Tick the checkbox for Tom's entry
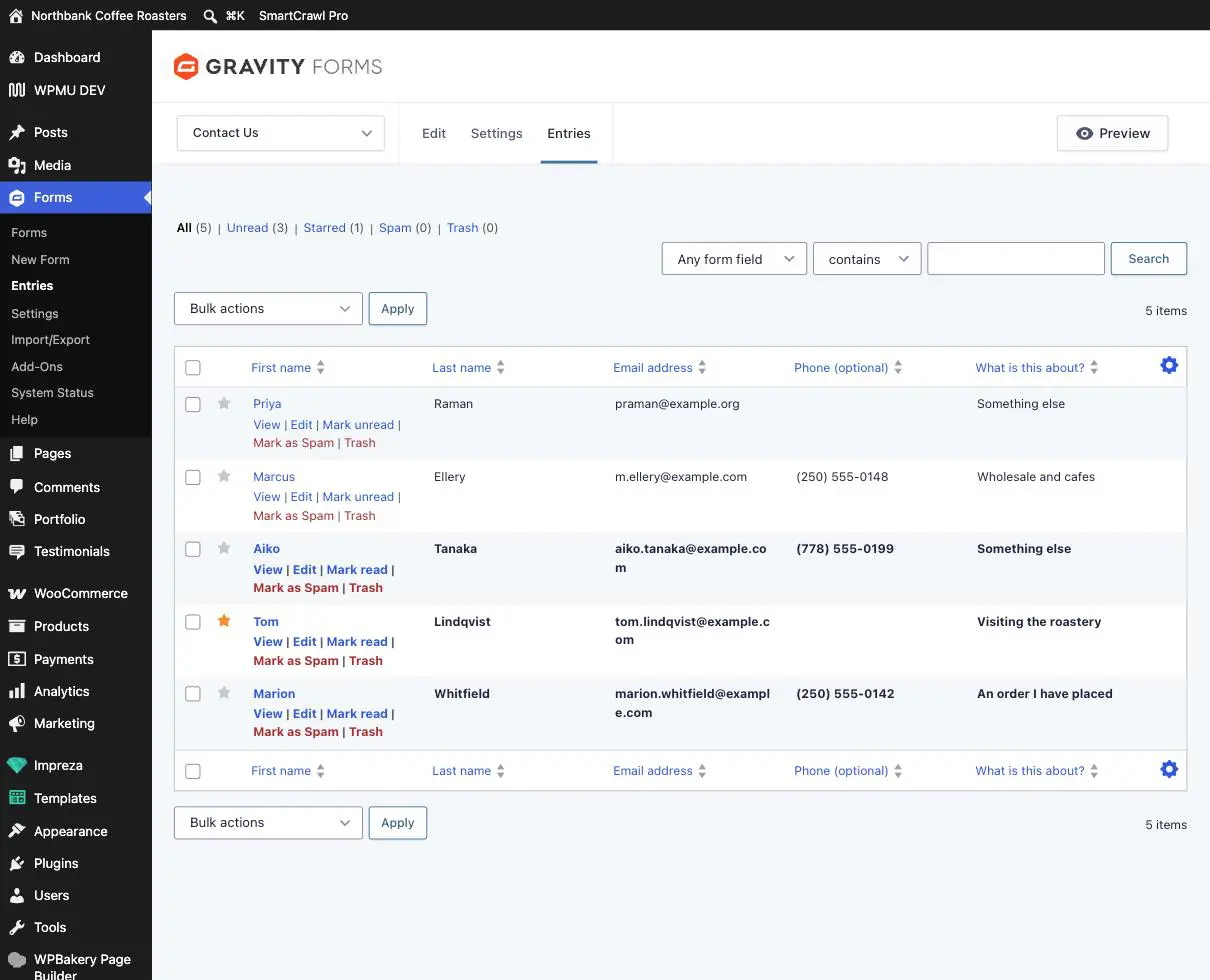The height and width of the screenshot is (980, 1210). (193, 622)
